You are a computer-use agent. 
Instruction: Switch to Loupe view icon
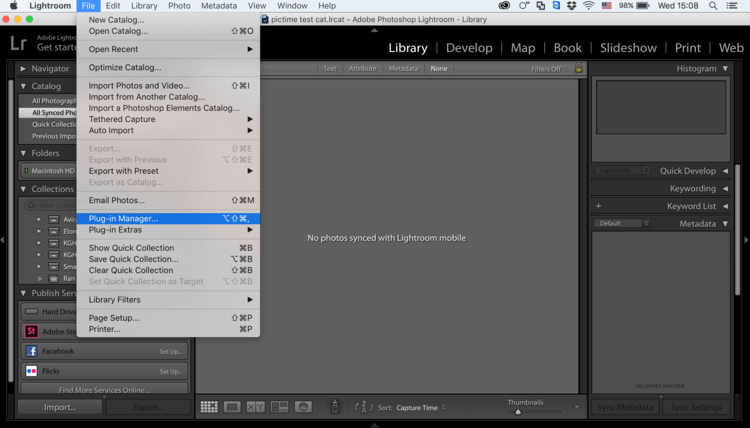232,407
